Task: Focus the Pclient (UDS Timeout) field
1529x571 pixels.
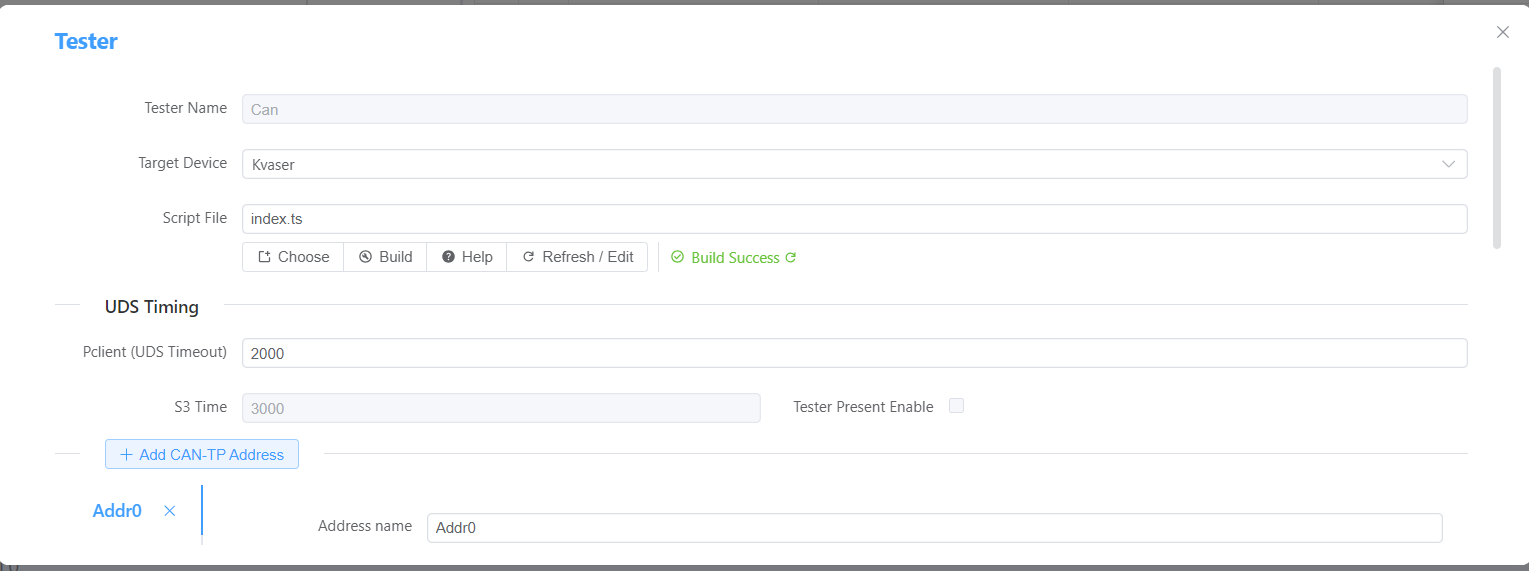Action: (x=854, y=353)
